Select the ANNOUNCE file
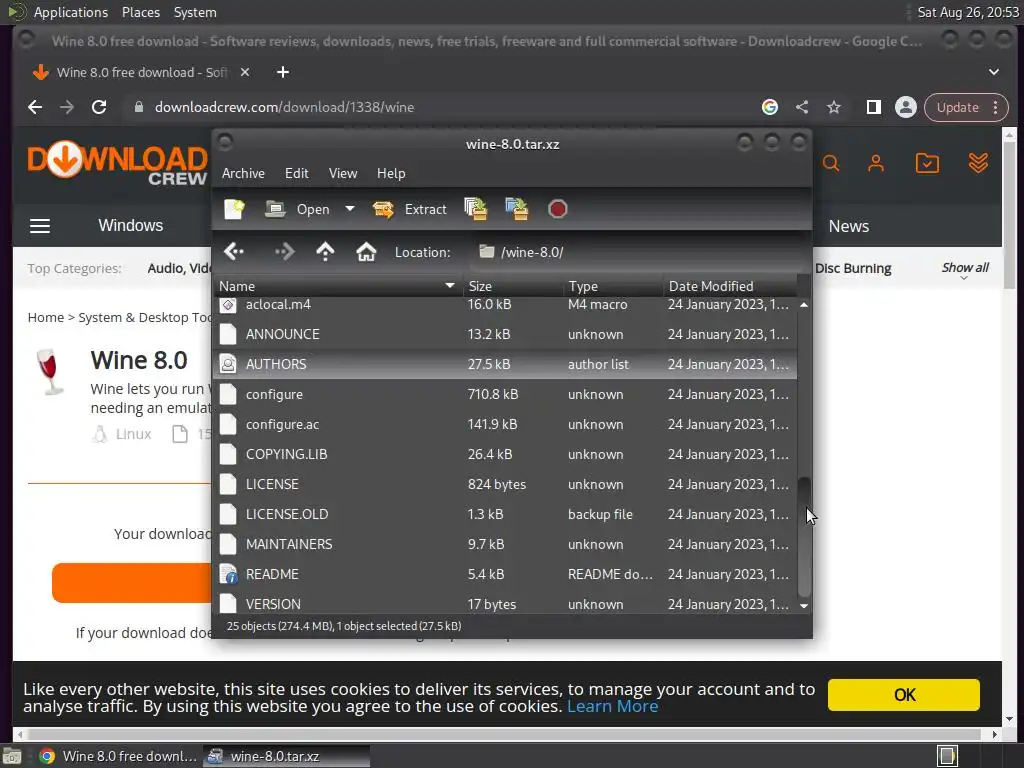This screenshot has width=1024, height=768. [x=505, y=334]
